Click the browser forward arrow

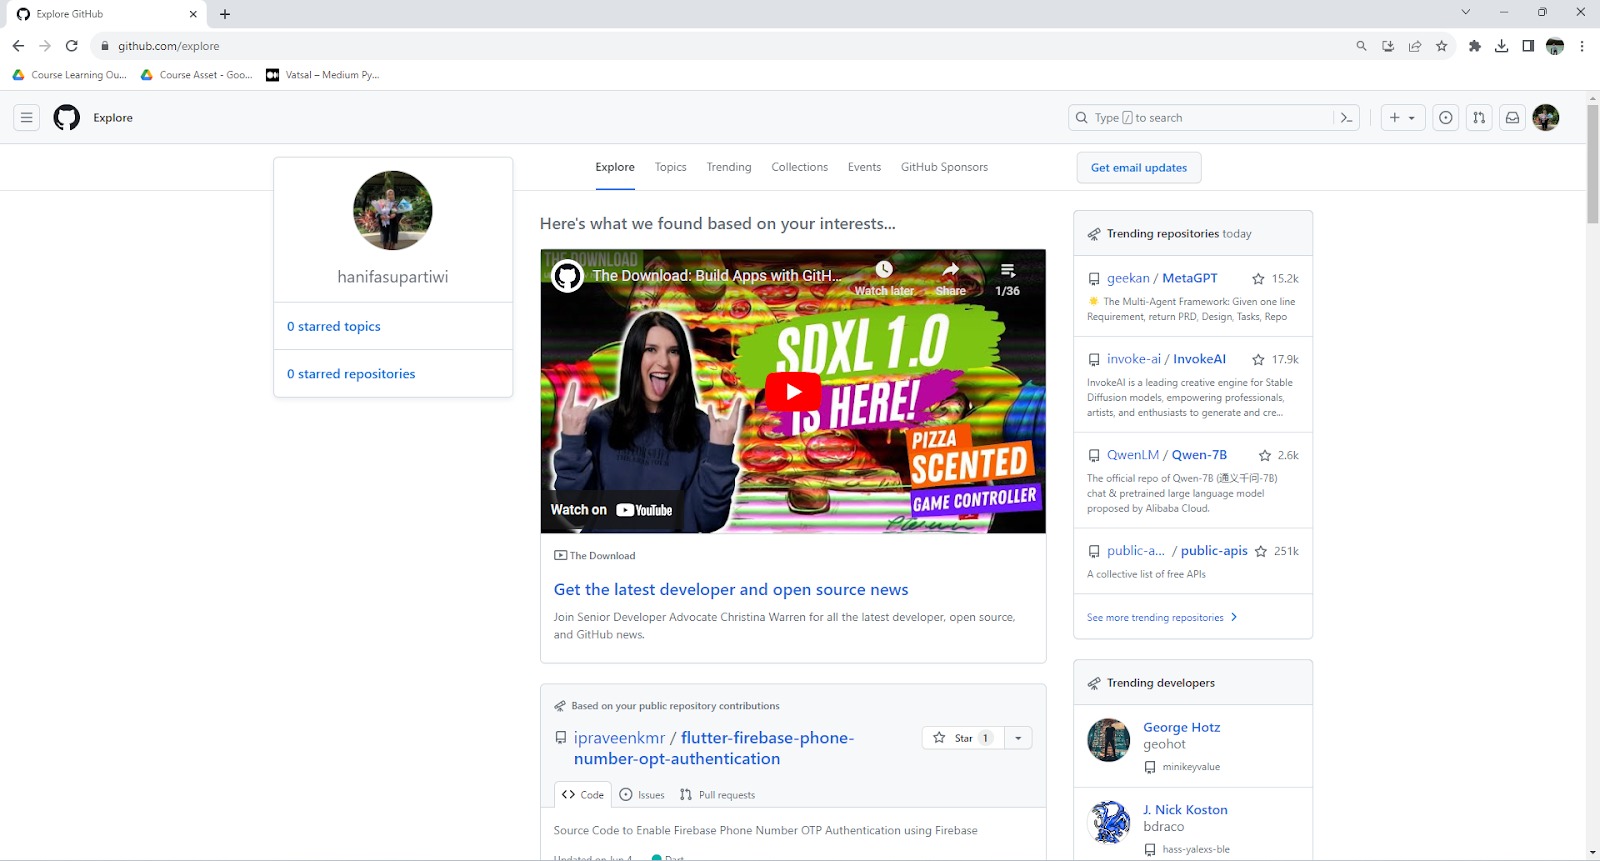(45, 46)
